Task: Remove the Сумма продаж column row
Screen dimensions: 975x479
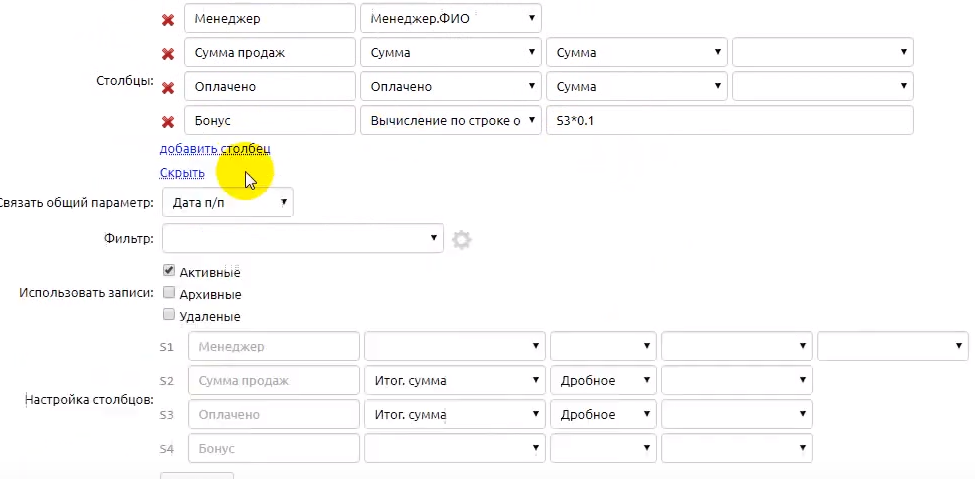Action: 168,54
